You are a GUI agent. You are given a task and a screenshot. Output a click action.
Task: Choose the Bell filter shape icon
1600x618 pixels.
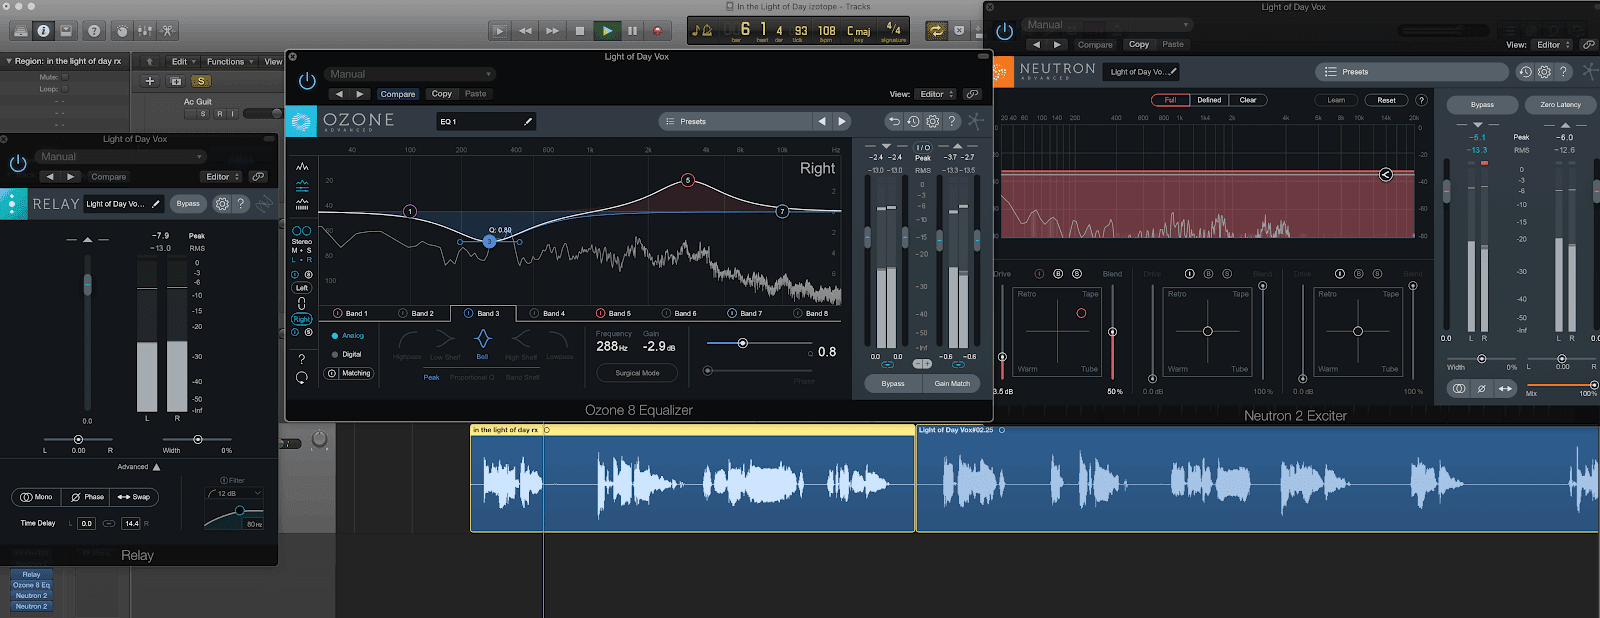[482, 340]
